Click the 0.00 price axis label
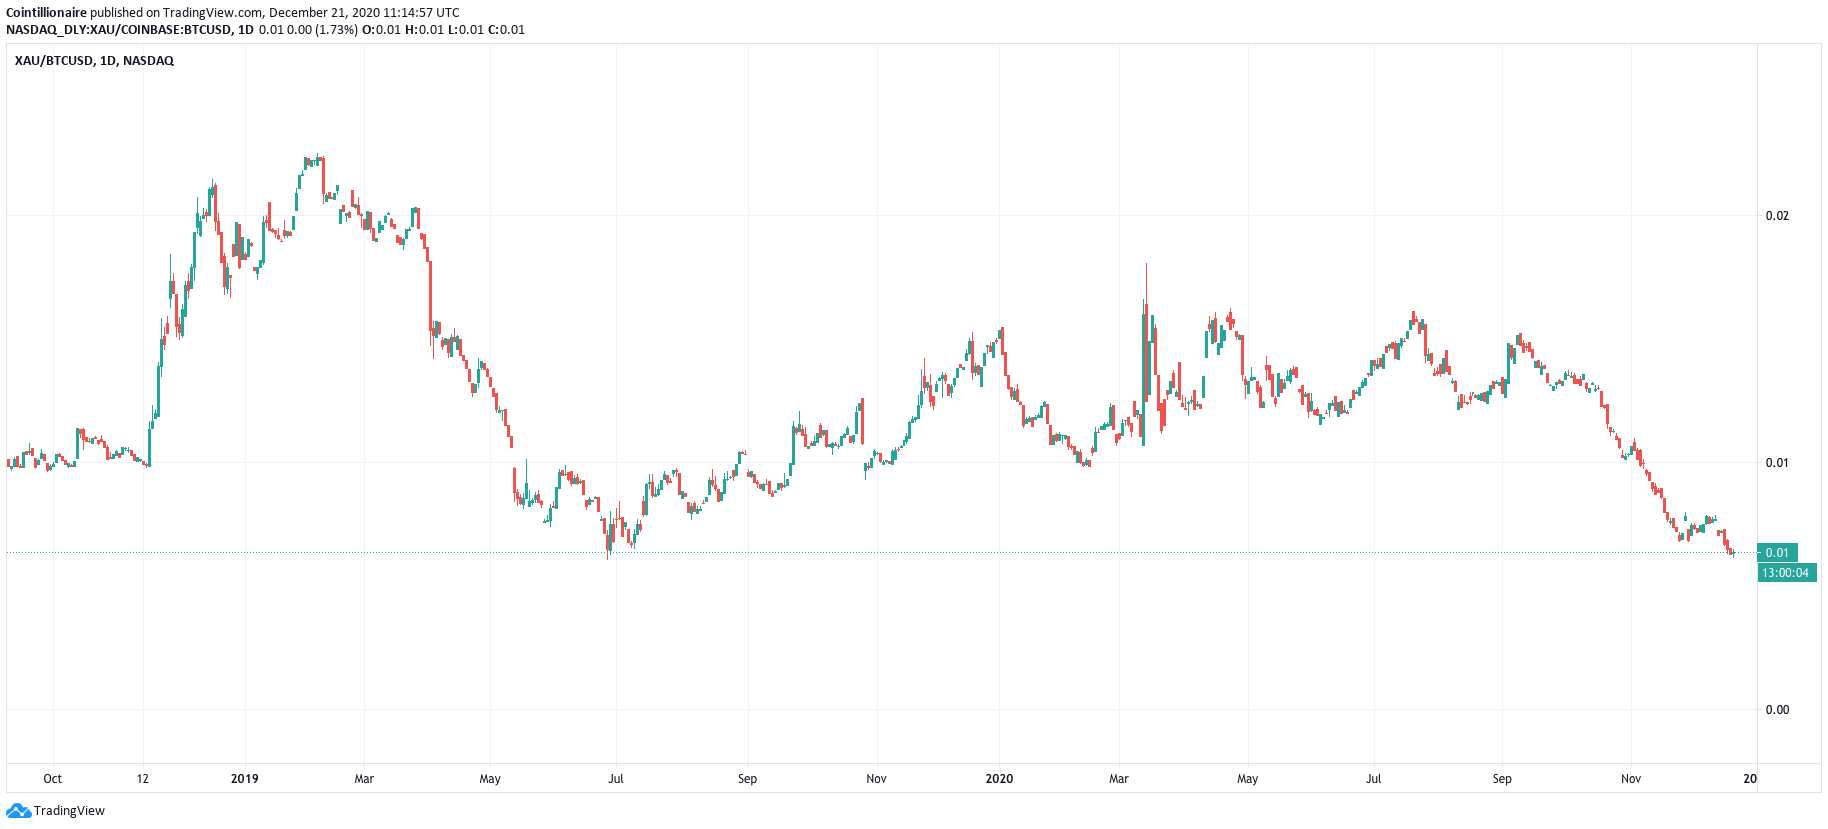Viewport: 1828px width, 829px height. [x=1777, y=710]
